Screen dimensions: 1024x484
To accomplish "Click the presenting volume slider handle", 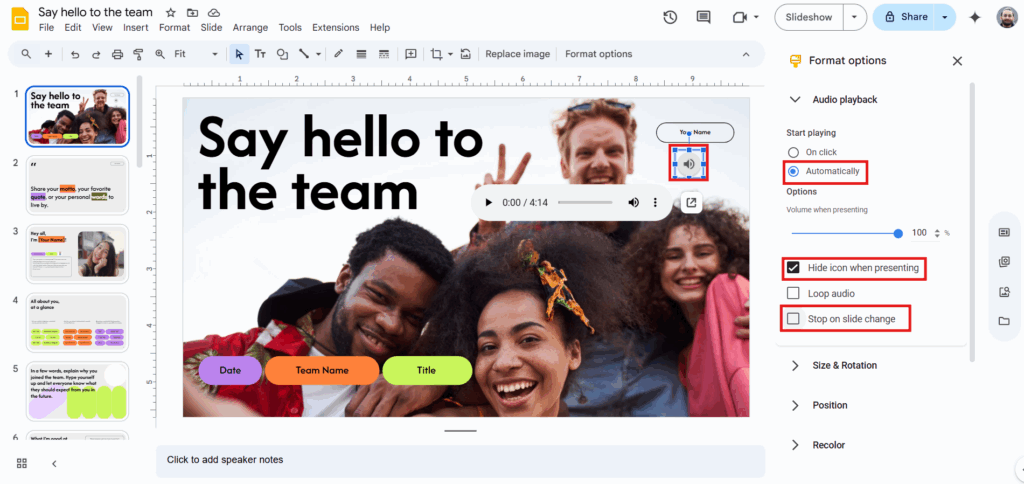I will point(898,233).
